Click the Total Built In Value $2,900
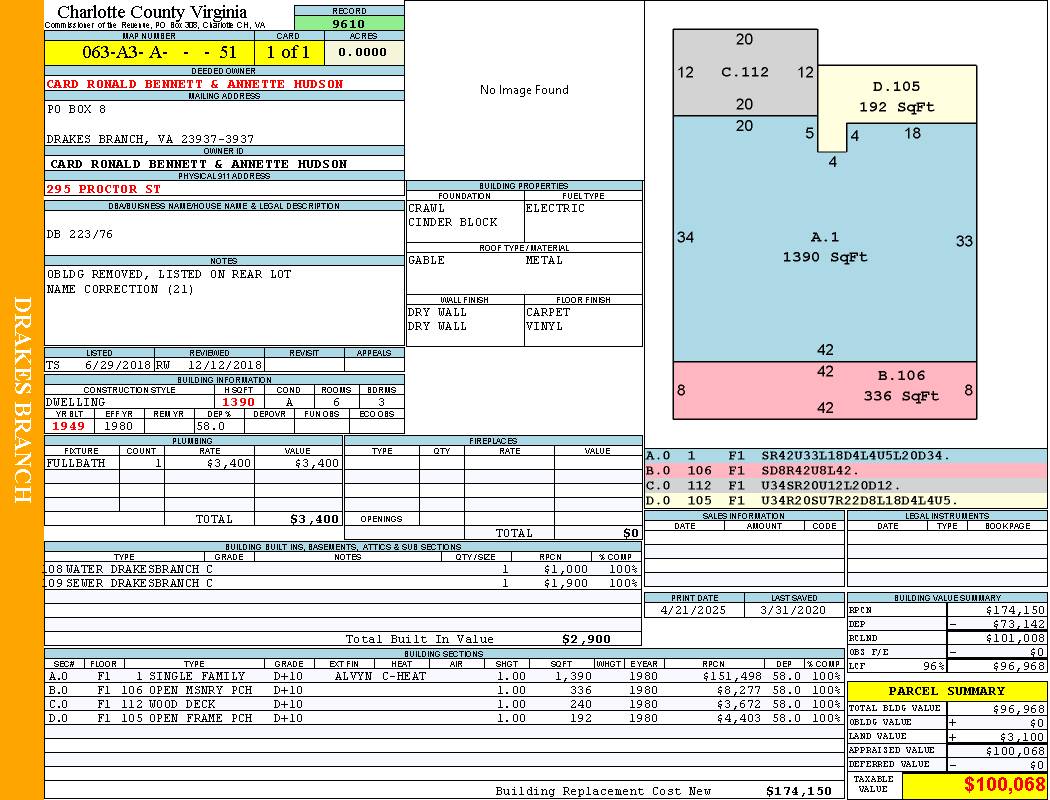The image size is (1050, 800). 584,639
